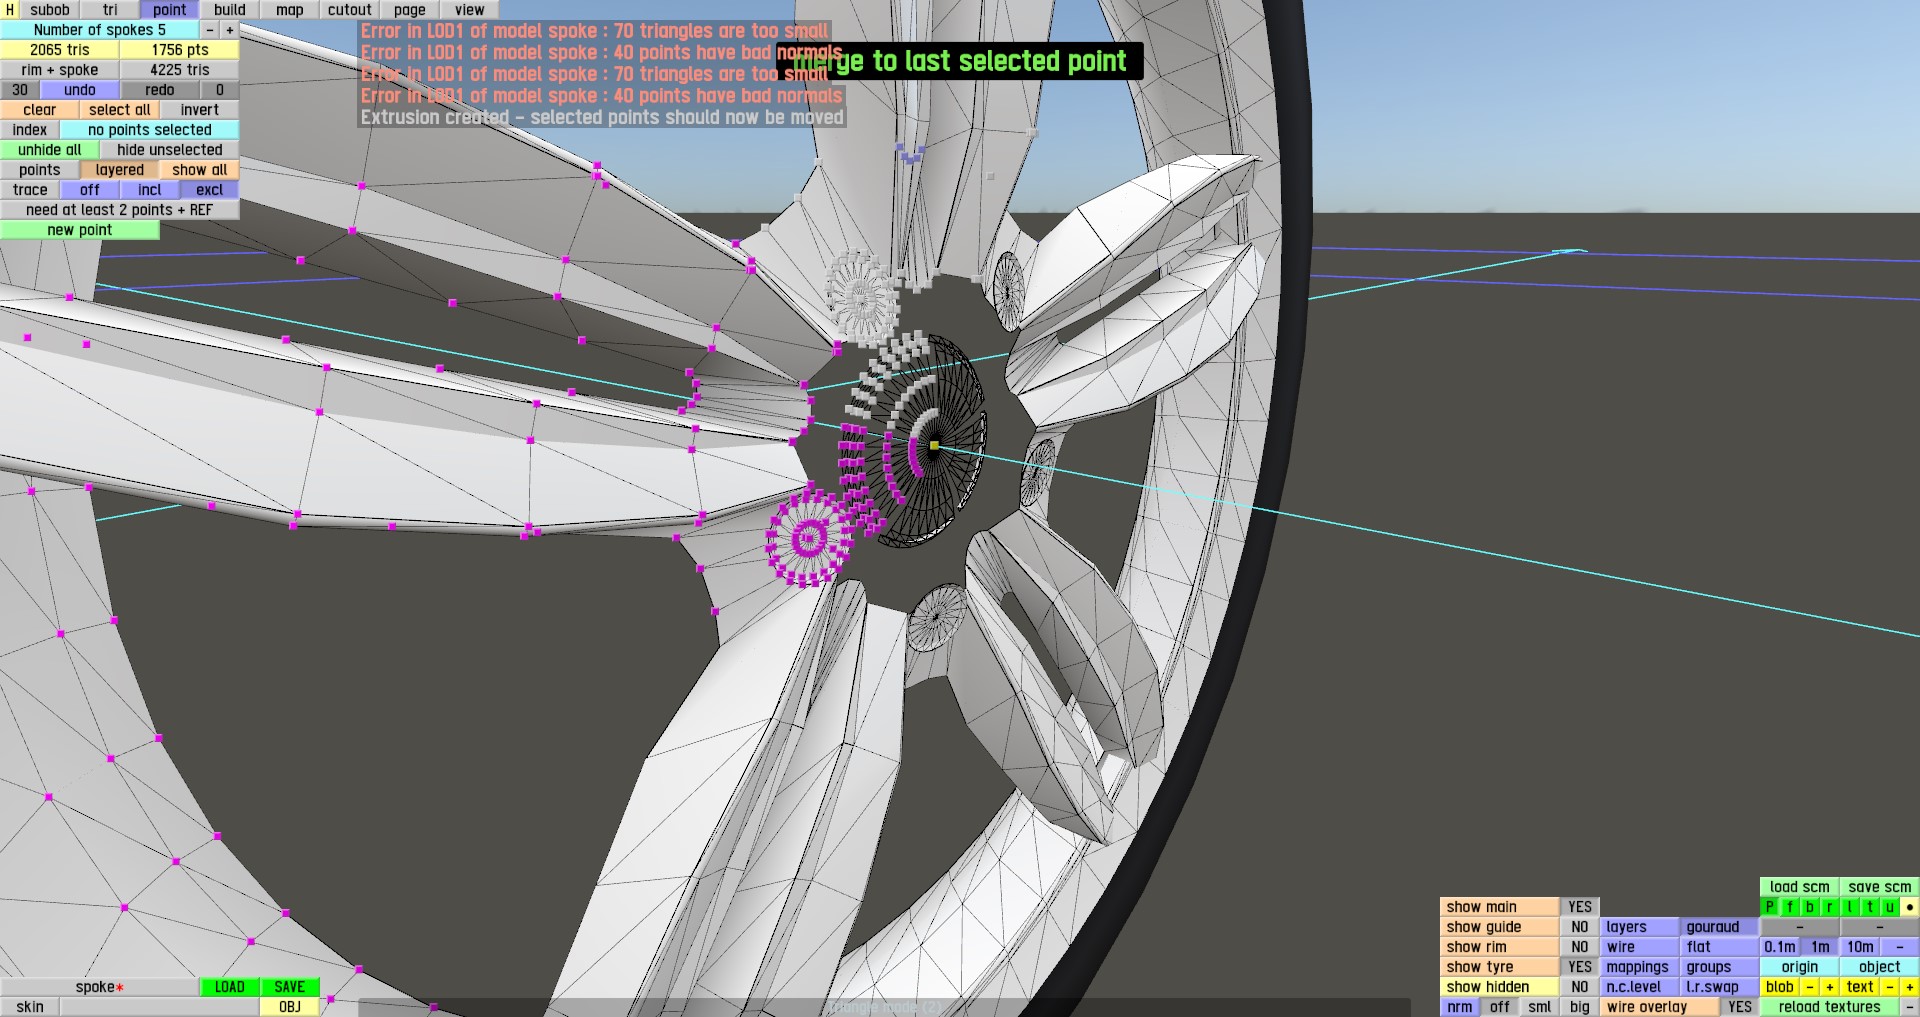The image size is (1920, 1017).
Task: Set grid scale to 1m
Action: pos(1820,947)
